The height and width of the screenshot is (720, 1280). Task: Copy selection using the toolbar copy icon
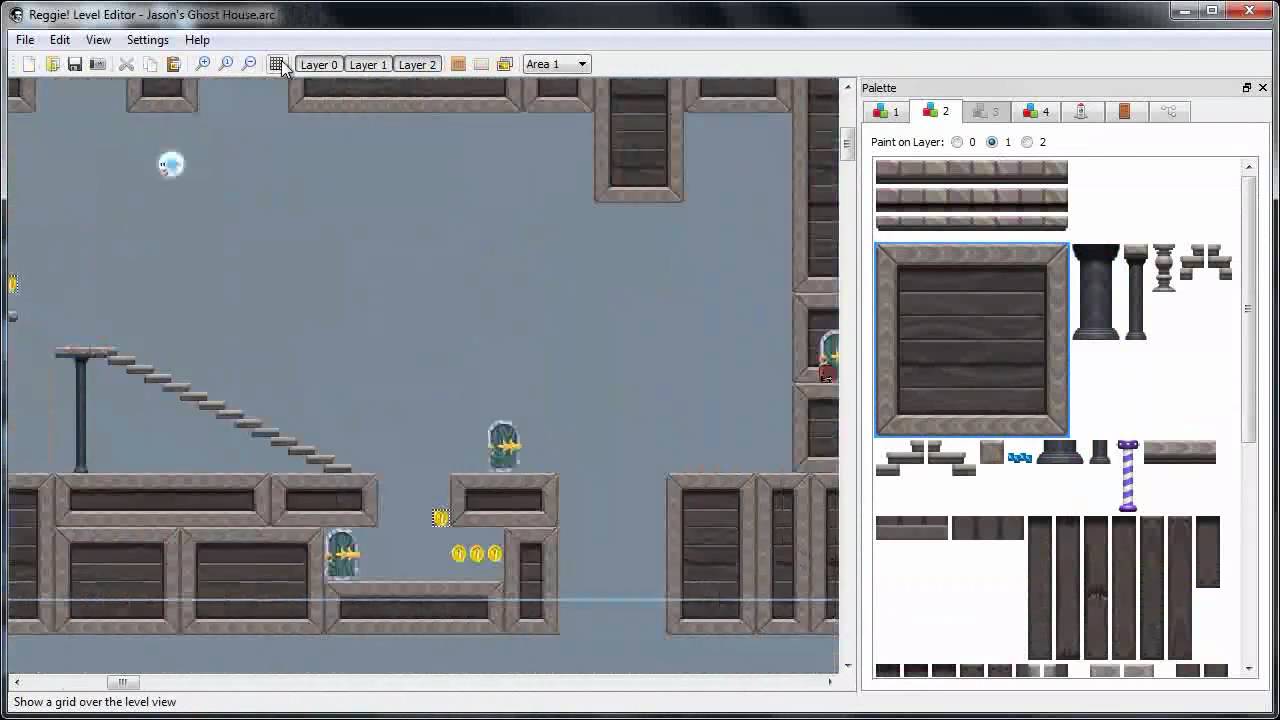(150, 64)
